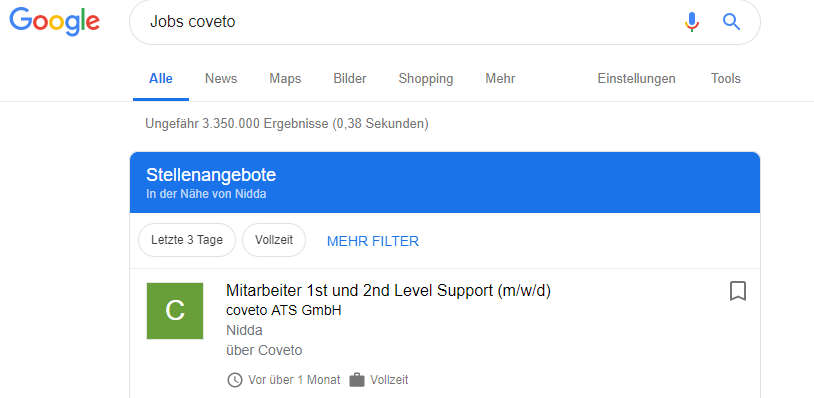814x398 pixels.
Task: Open the Einstellungen dropdown
Action: tap(636, 79)
